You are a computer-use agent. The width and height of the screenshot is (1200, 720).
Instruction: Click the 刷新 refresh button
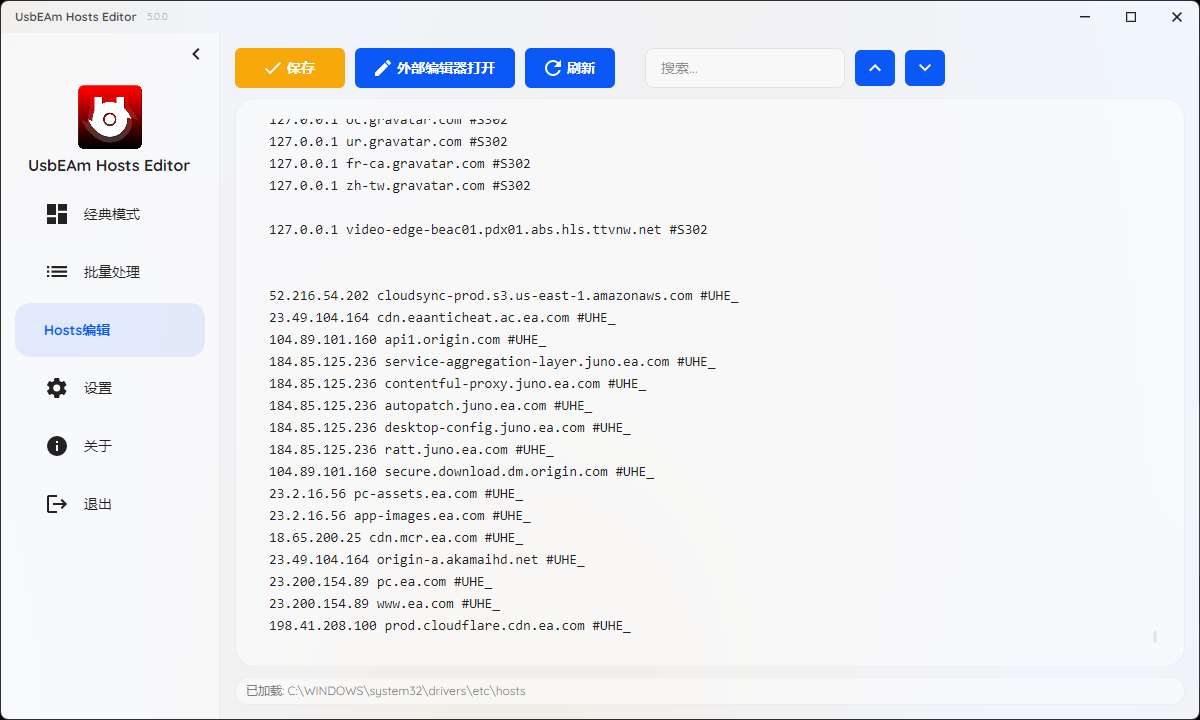click(x=570, y=68)
